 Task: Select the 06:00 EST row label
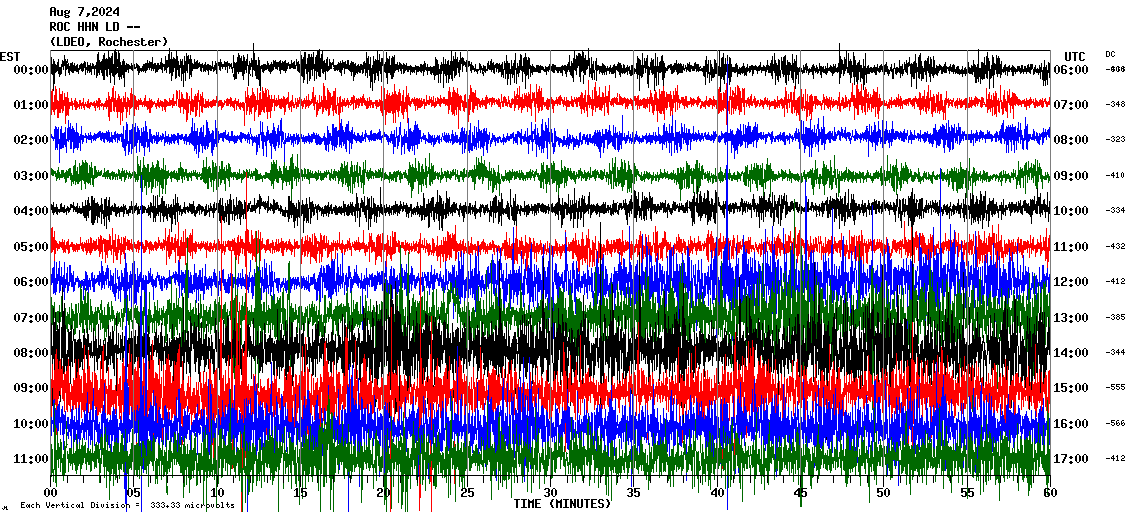click(32, 282)
